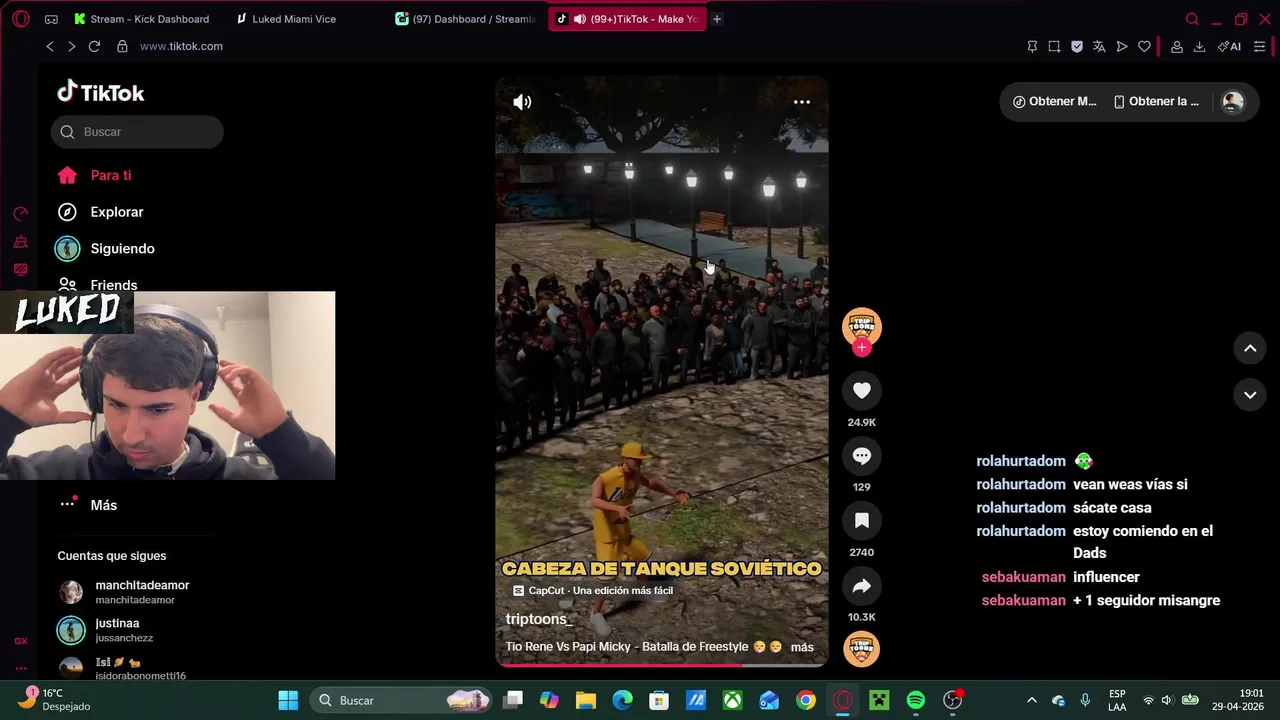Click the www.tiktok.com address bar

click(x=181, y=46)
